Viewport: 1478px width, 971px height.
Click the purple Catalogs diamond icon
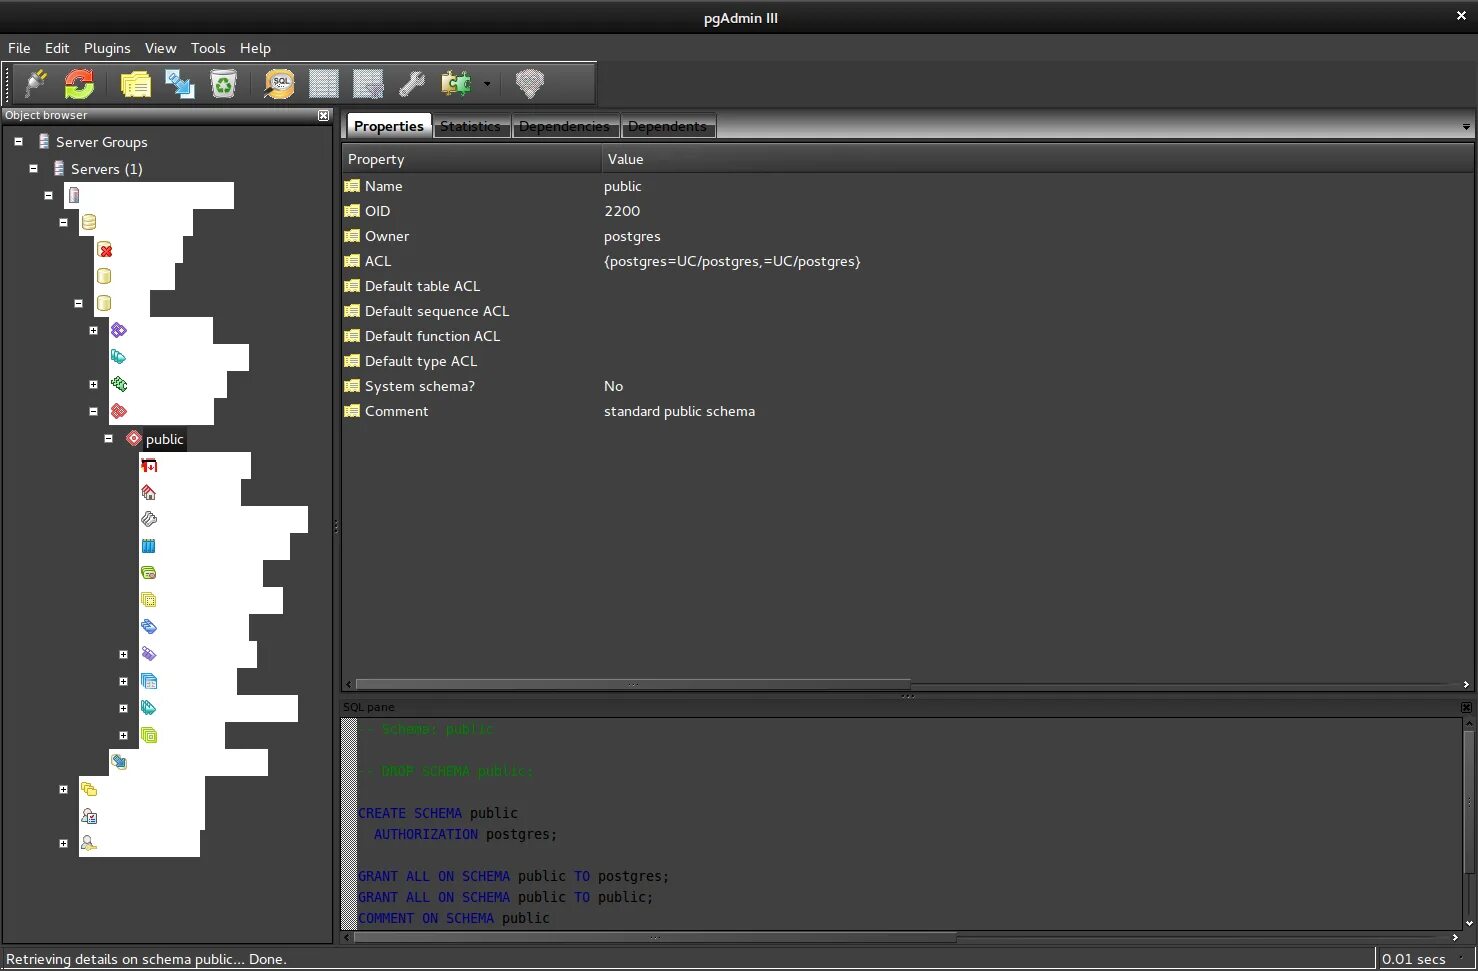[x=119, y=330]
